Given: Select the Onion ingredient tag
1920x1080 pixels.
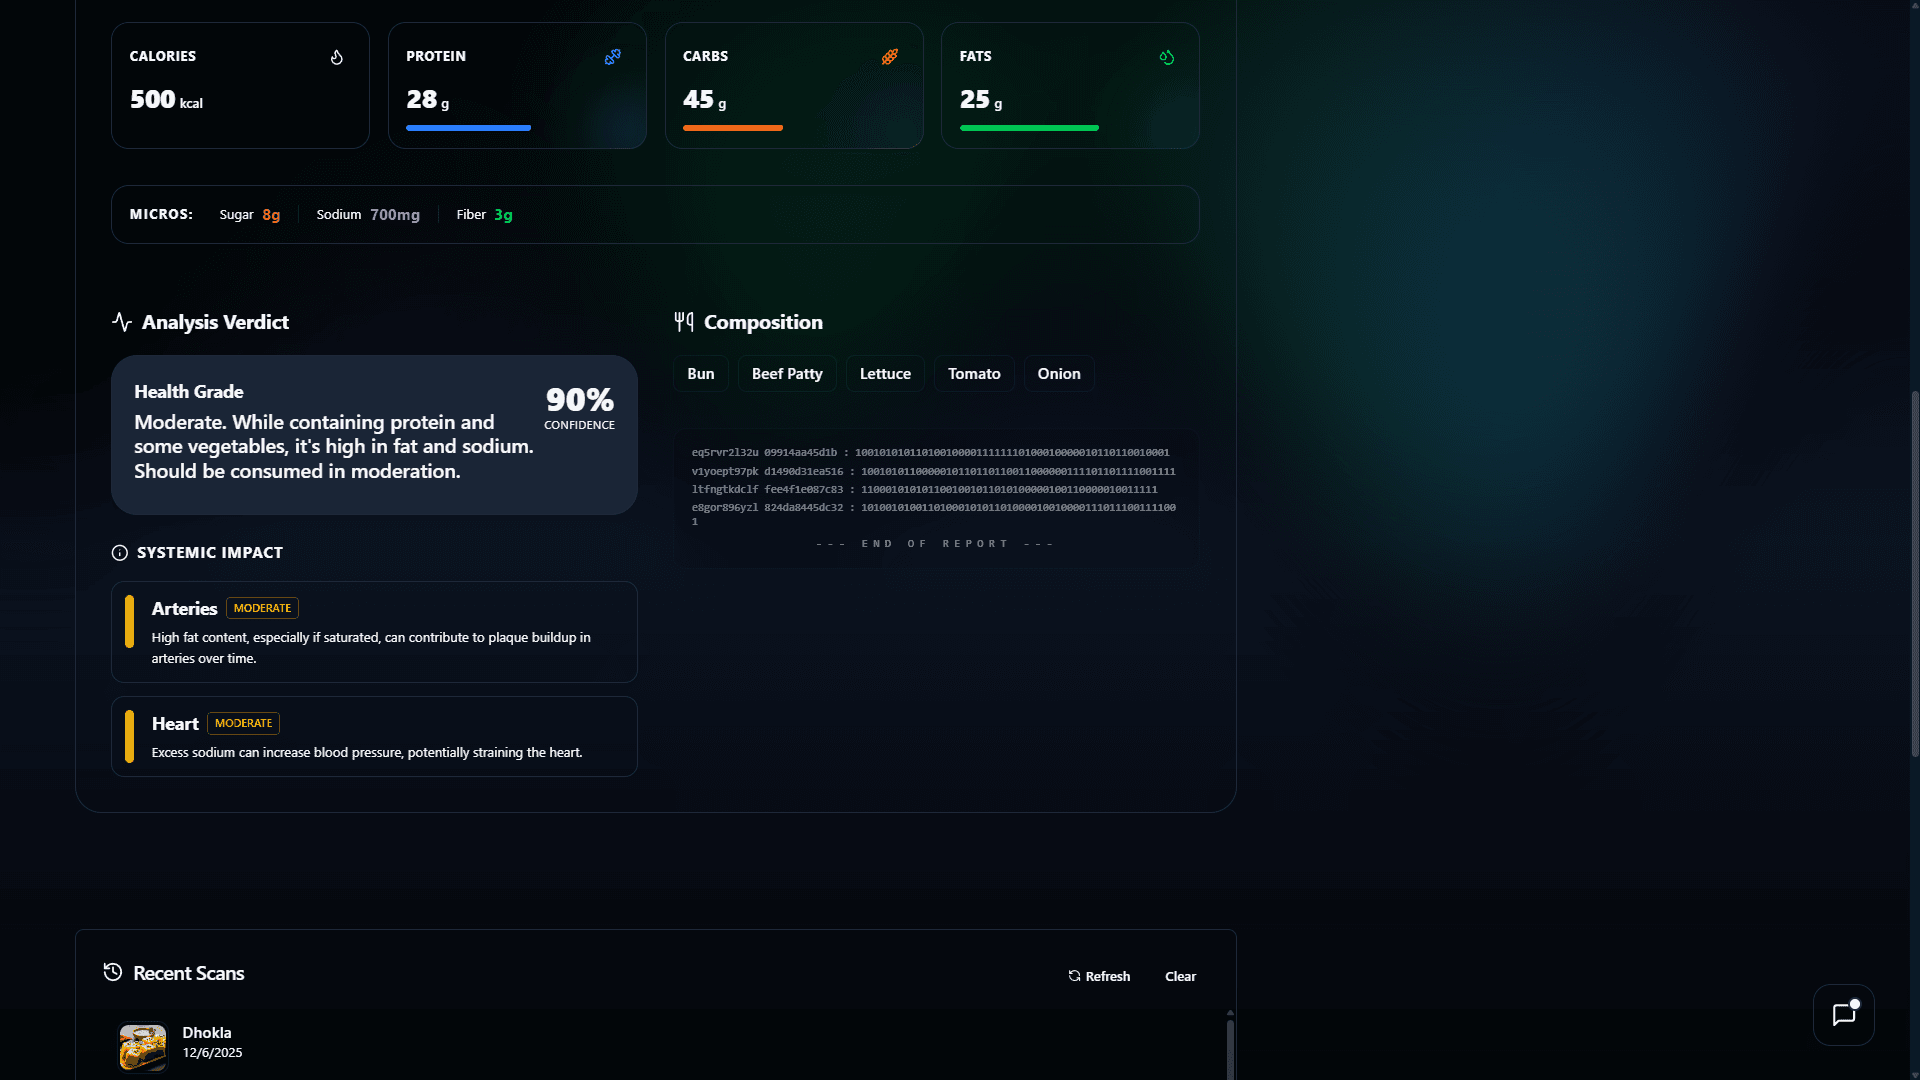Looking at the screenshot, I should point(1059,373).
